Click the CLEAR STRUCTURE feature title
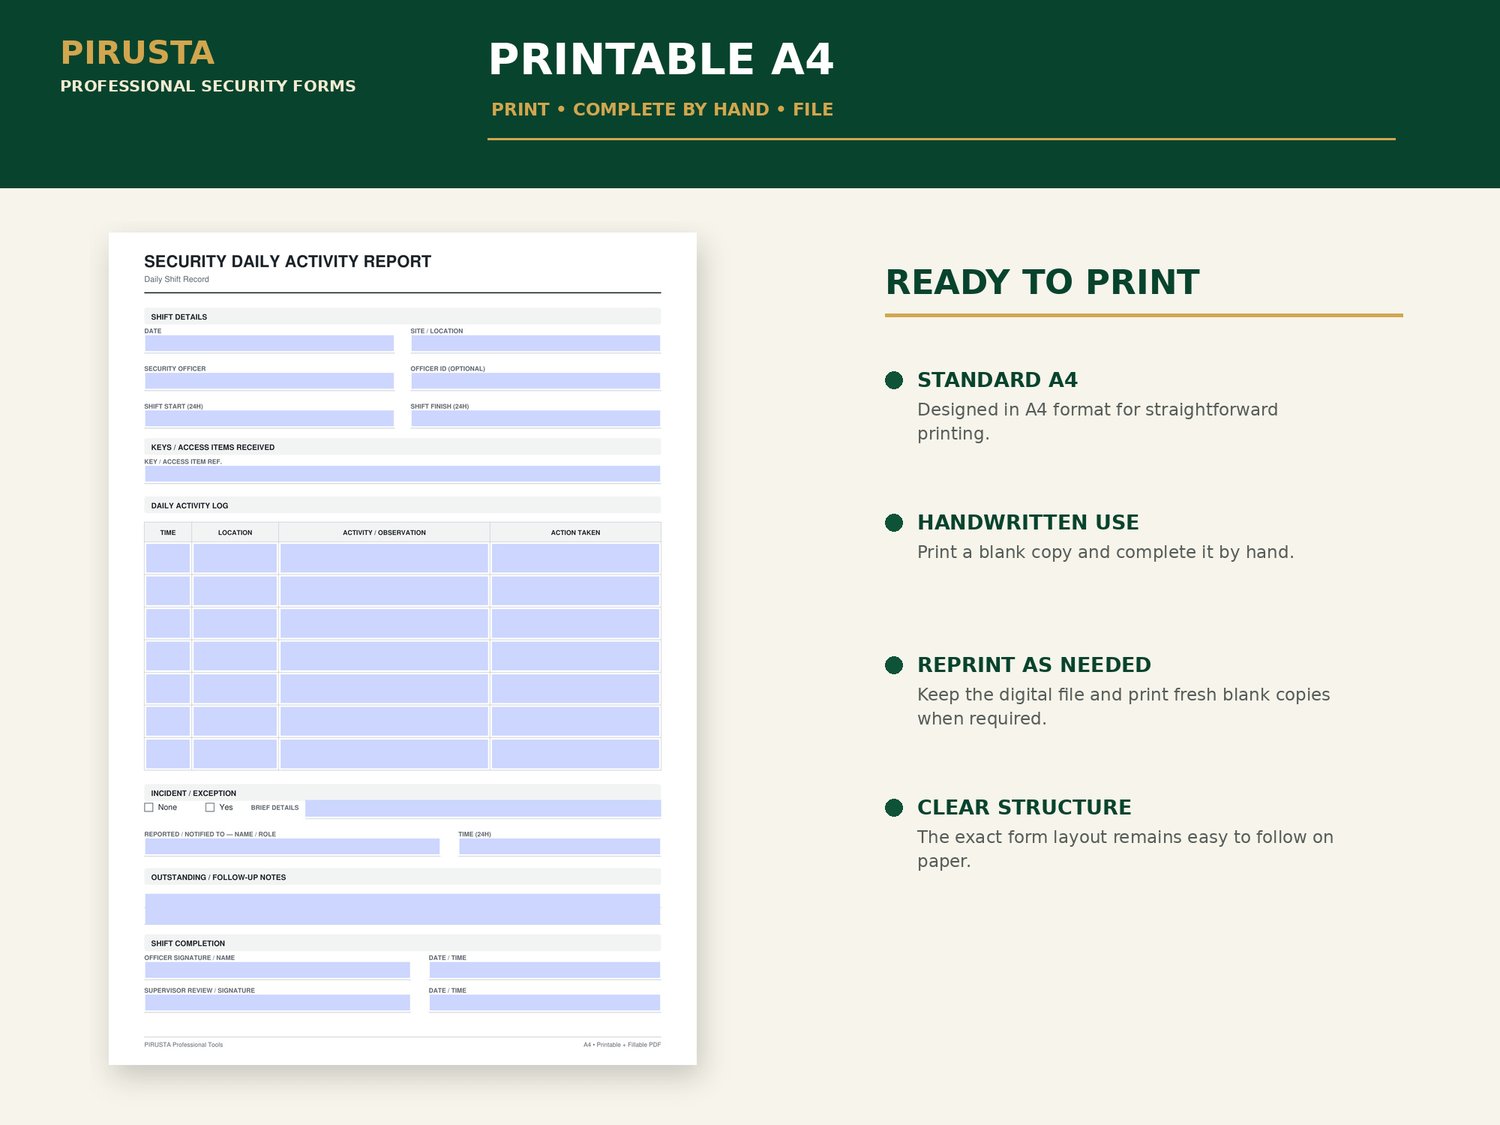The image size is (1500, 1125). 1024,808
